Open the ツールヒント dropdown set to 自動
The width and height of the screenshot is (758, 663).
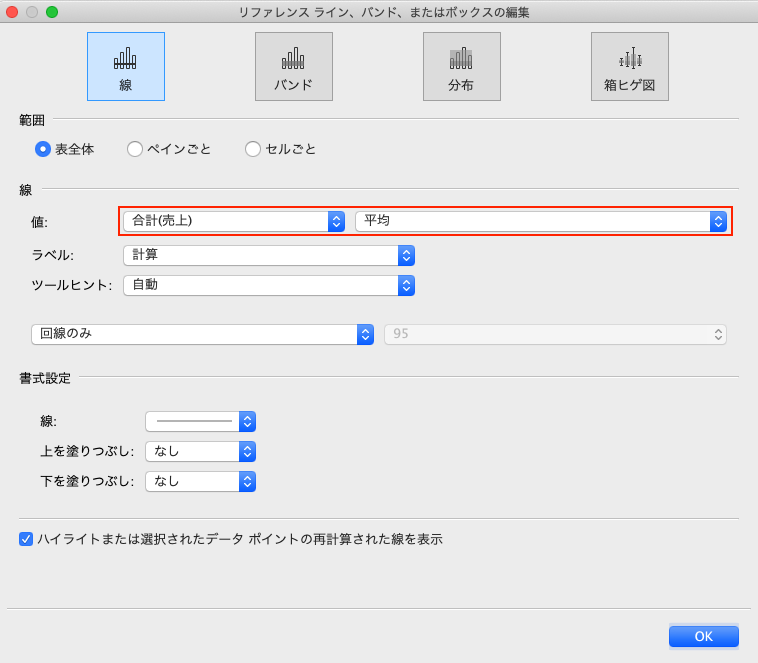pyautogui.click(x=268, y=285)
